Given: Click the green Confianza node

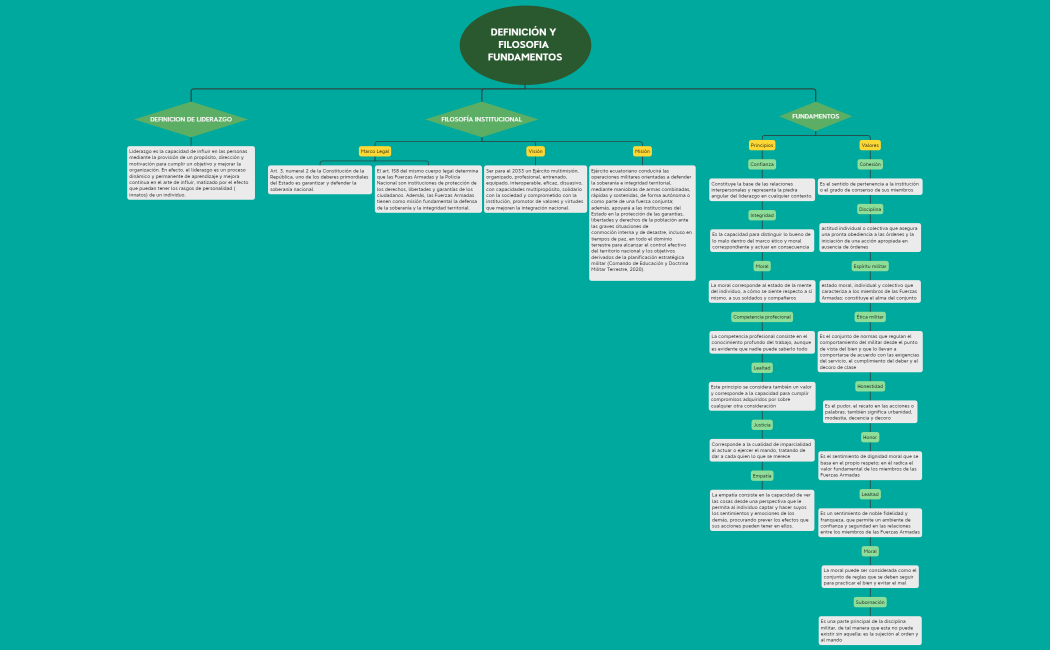Looking at the screenshot, I should click(762, 164).
